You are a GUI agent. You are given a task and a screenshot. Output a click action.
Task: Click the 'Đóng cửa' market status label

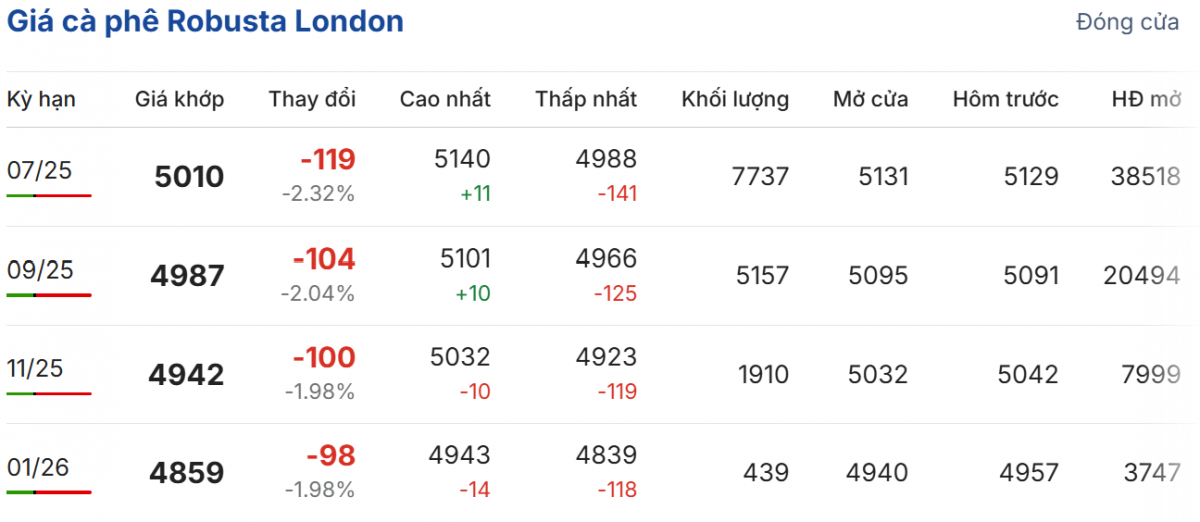(1127, 23)
